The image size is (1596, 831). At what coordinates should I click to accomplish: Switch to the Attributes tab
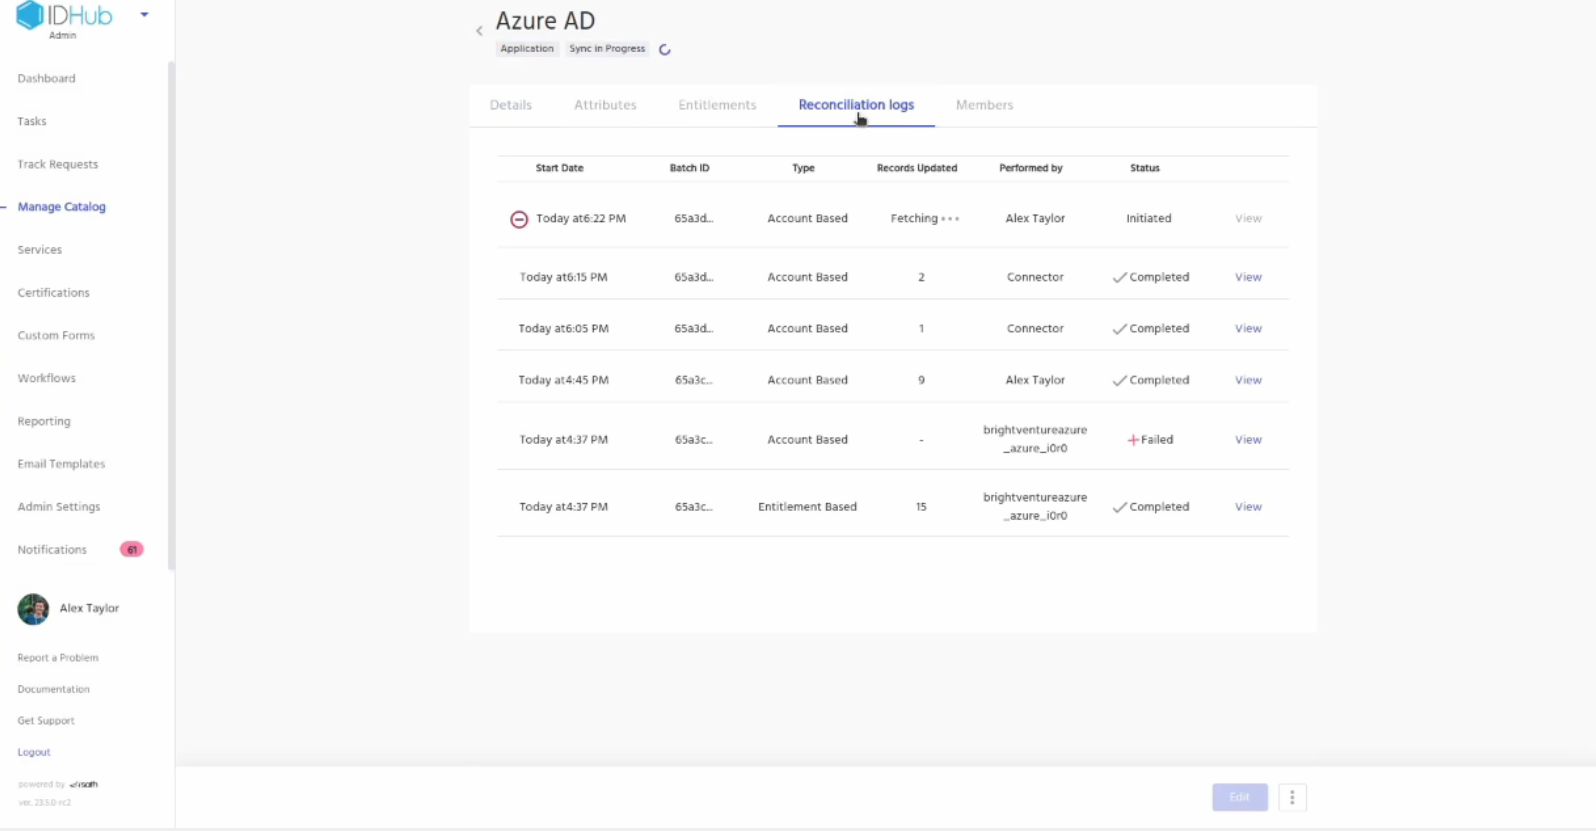point(605,105)
